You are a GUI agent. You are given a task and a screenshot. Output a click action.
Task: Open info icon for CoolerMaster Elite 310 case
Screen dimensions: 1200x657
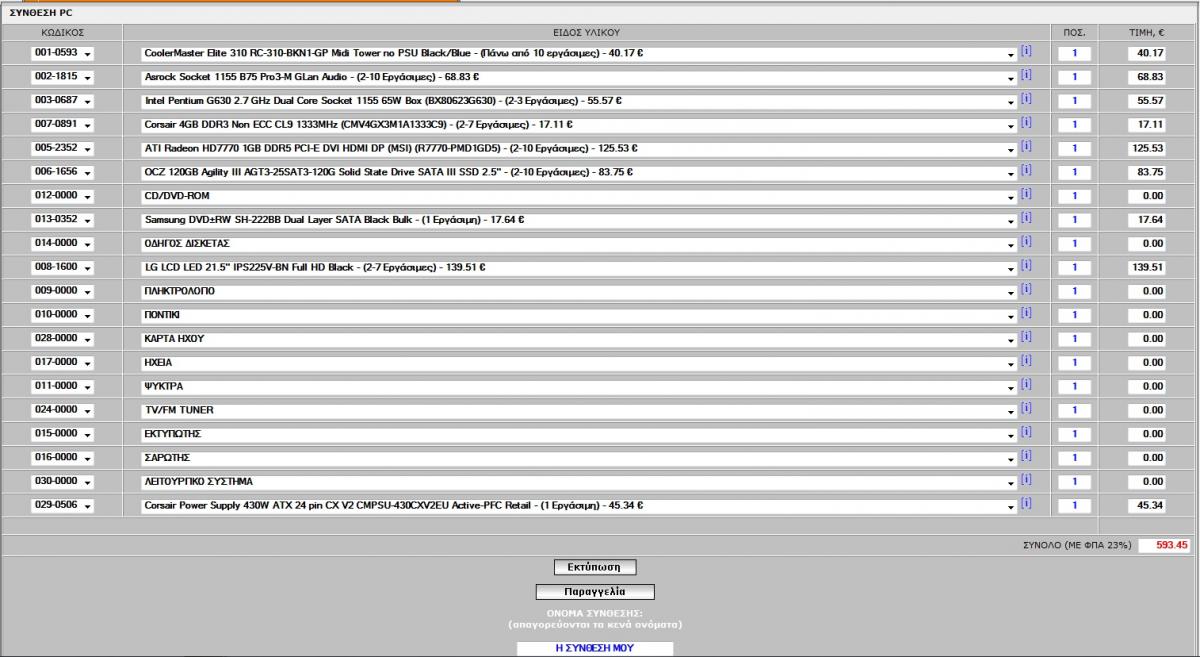(1026, 51)
